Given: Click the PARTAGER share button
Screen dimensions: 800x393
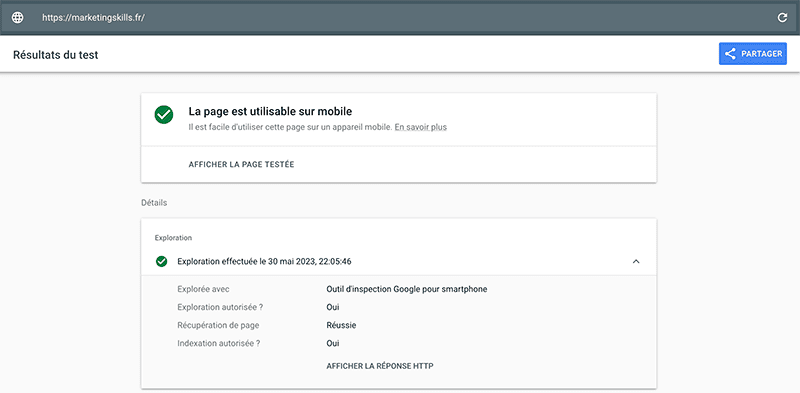Looking at the screenshot, I should pos(753,54).
